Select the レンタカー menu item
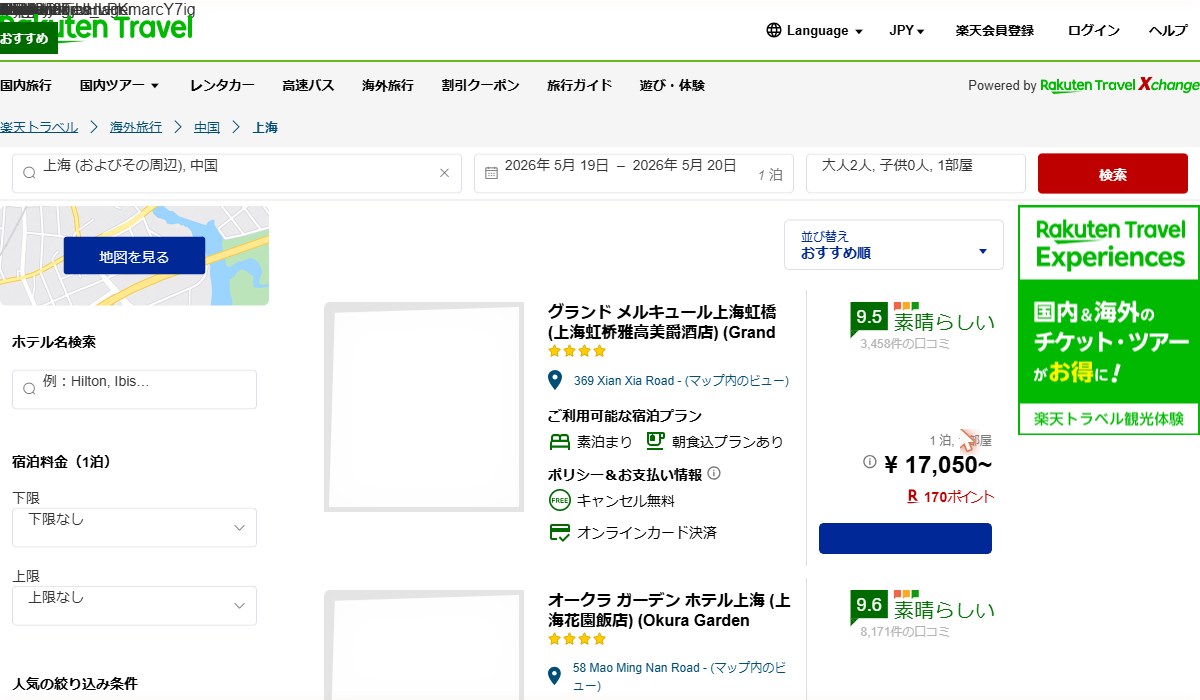This screenshot has width=1200, height=700. tap(222, 85)
